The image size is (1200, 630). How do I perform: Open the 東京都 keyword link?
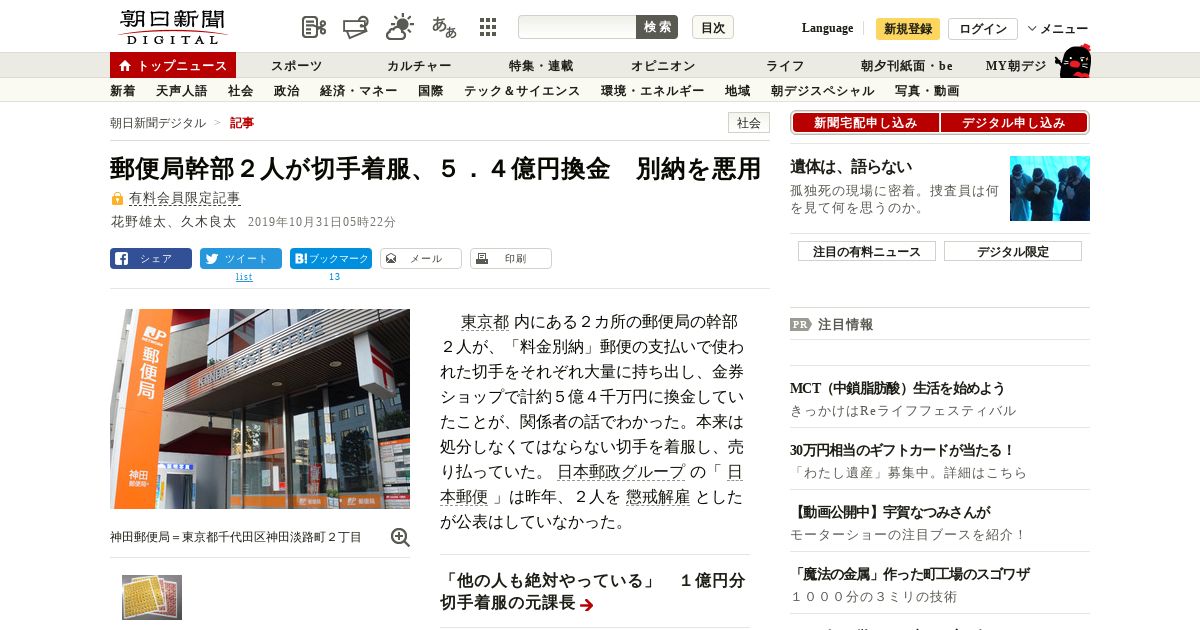click(485, 322)
